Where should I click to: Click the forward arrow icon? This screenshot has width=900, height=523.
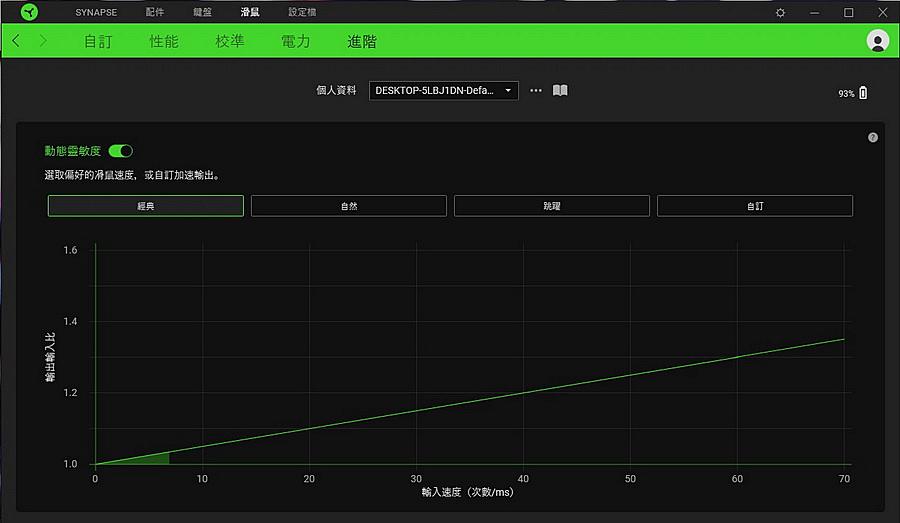pos(43,41)
